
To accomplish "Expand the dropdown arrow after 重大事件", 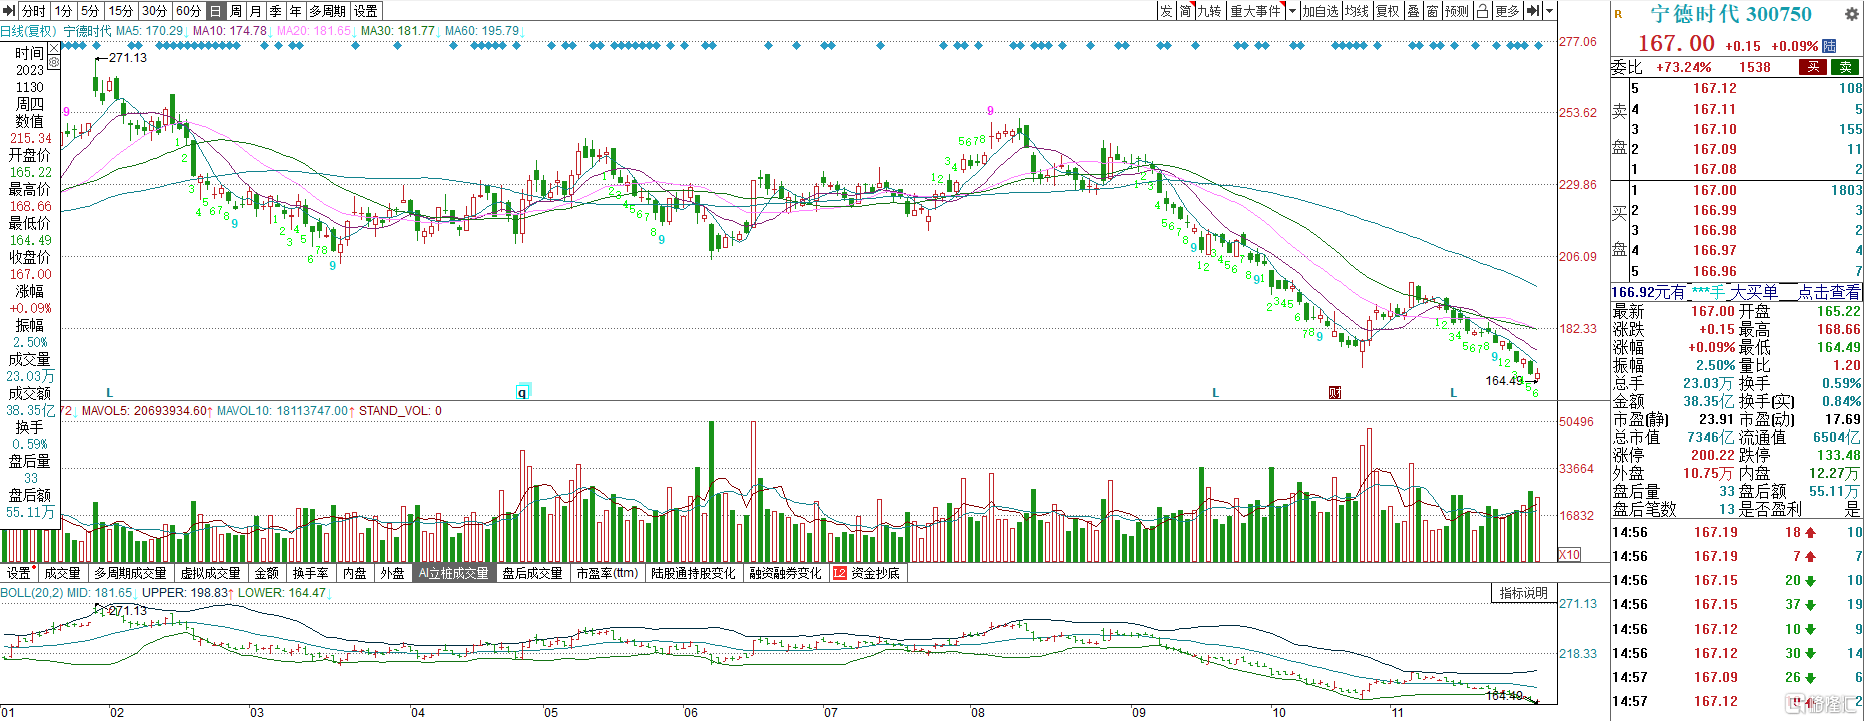I will pos(1292,11).
